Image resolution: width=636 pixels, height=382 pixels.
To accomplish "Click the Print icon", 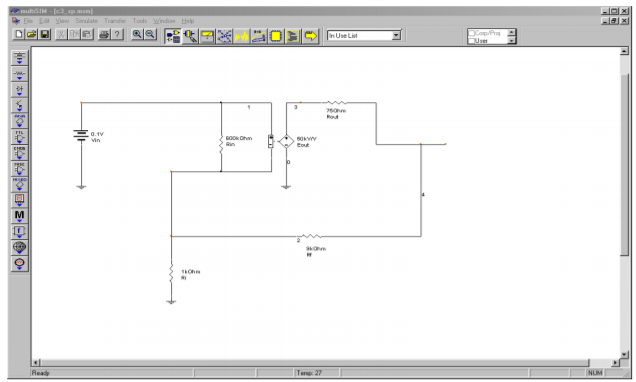I will [104, 34].
